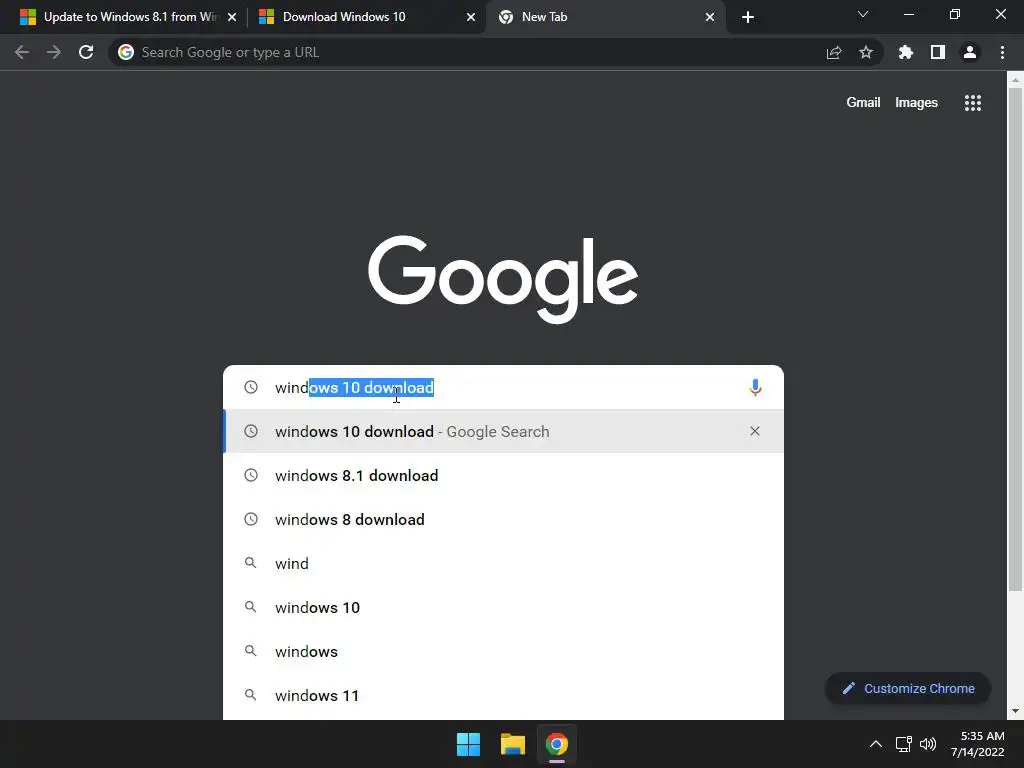Screen dimensions: 1024x768
Task: Click in the Google search box text
Action: 506,387
